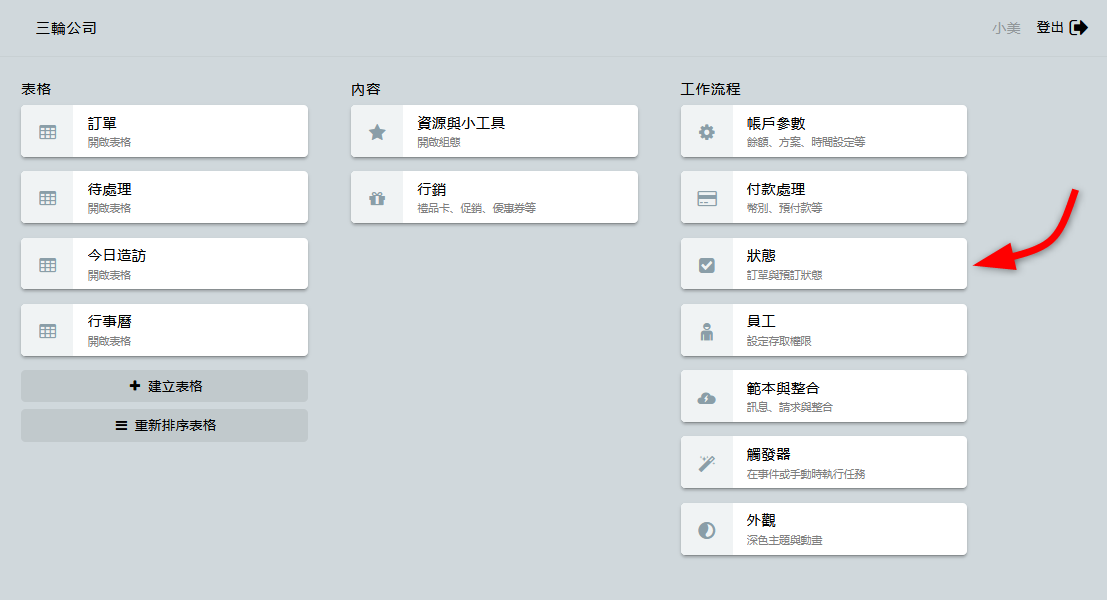Click the cloud icon for 範本與整合
This screenshot has width=1107, height=600.
707,397
